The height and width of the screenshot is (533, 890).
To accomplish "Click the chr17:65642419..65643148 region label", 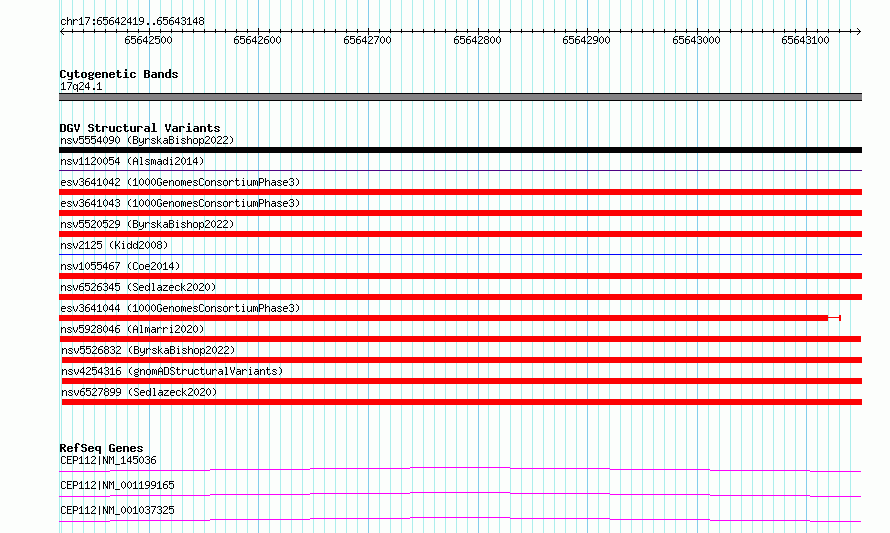I will click(x=132, y=22).
